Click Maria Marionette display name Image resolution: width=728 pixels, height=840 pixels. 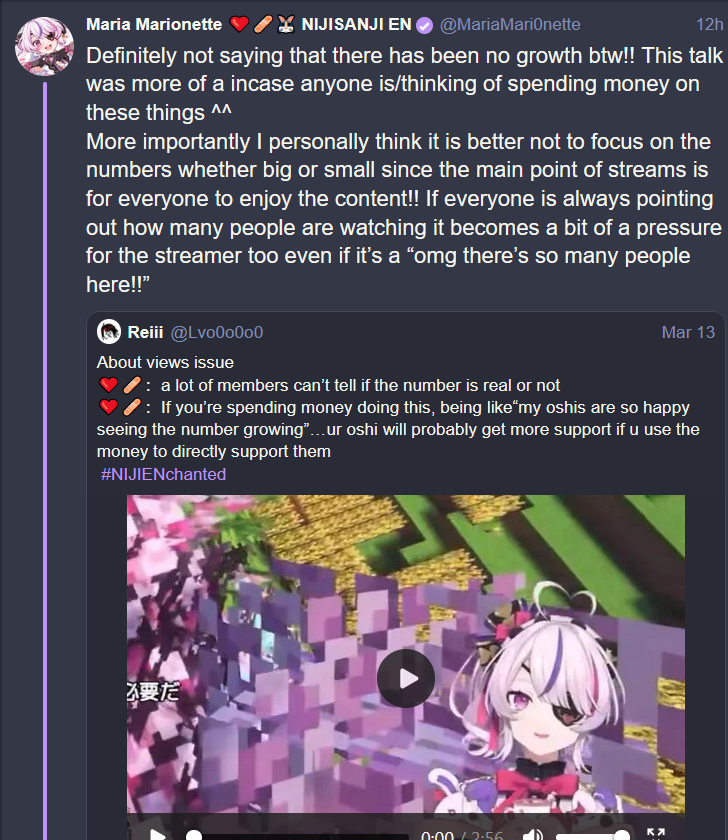(x=154, y=25)
